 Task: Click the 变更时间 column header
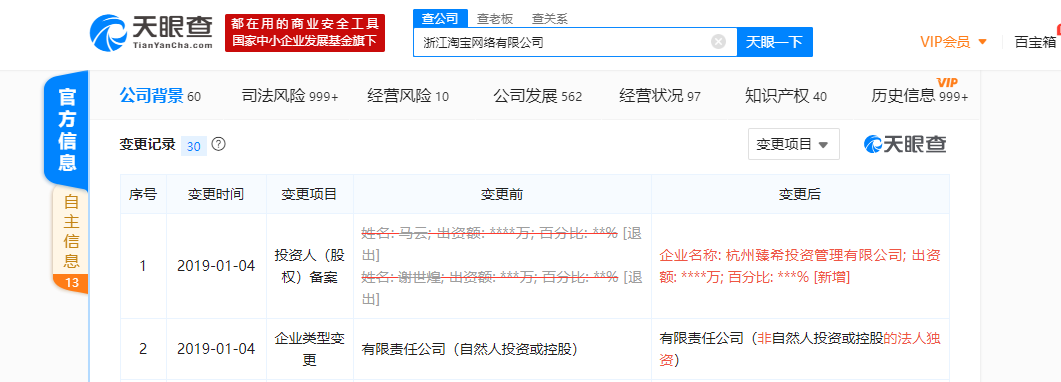pyautogui.click(x=216, y=194)
